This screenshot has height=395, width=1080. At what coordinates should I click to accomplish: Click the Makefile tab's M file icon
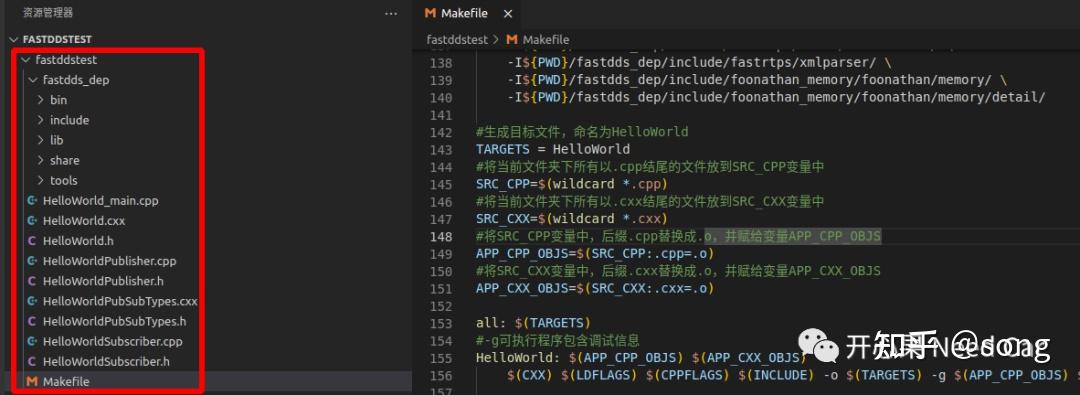pos(430,14)
